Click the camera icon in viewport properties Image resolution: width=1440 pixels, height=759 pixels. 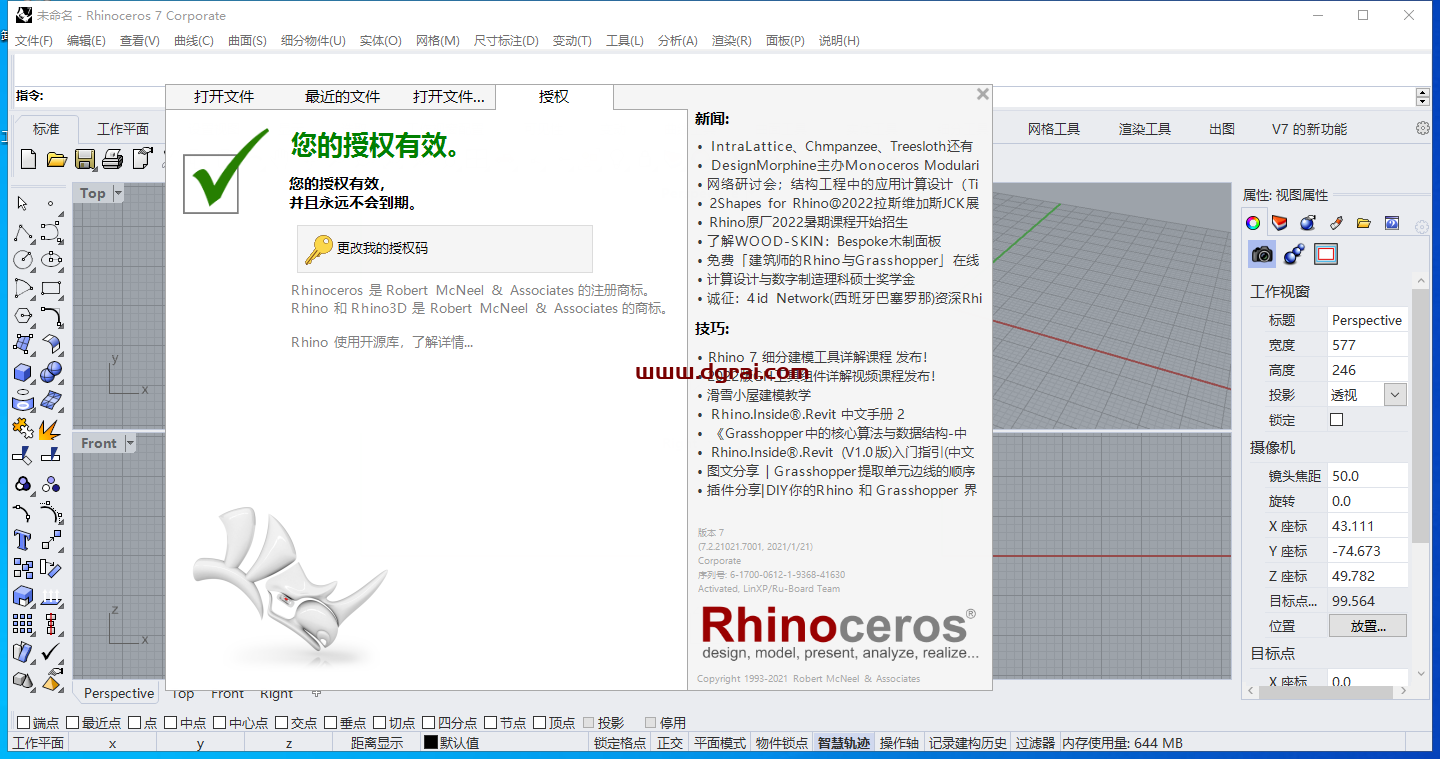pyautogui.click(x=1261, y=254)
